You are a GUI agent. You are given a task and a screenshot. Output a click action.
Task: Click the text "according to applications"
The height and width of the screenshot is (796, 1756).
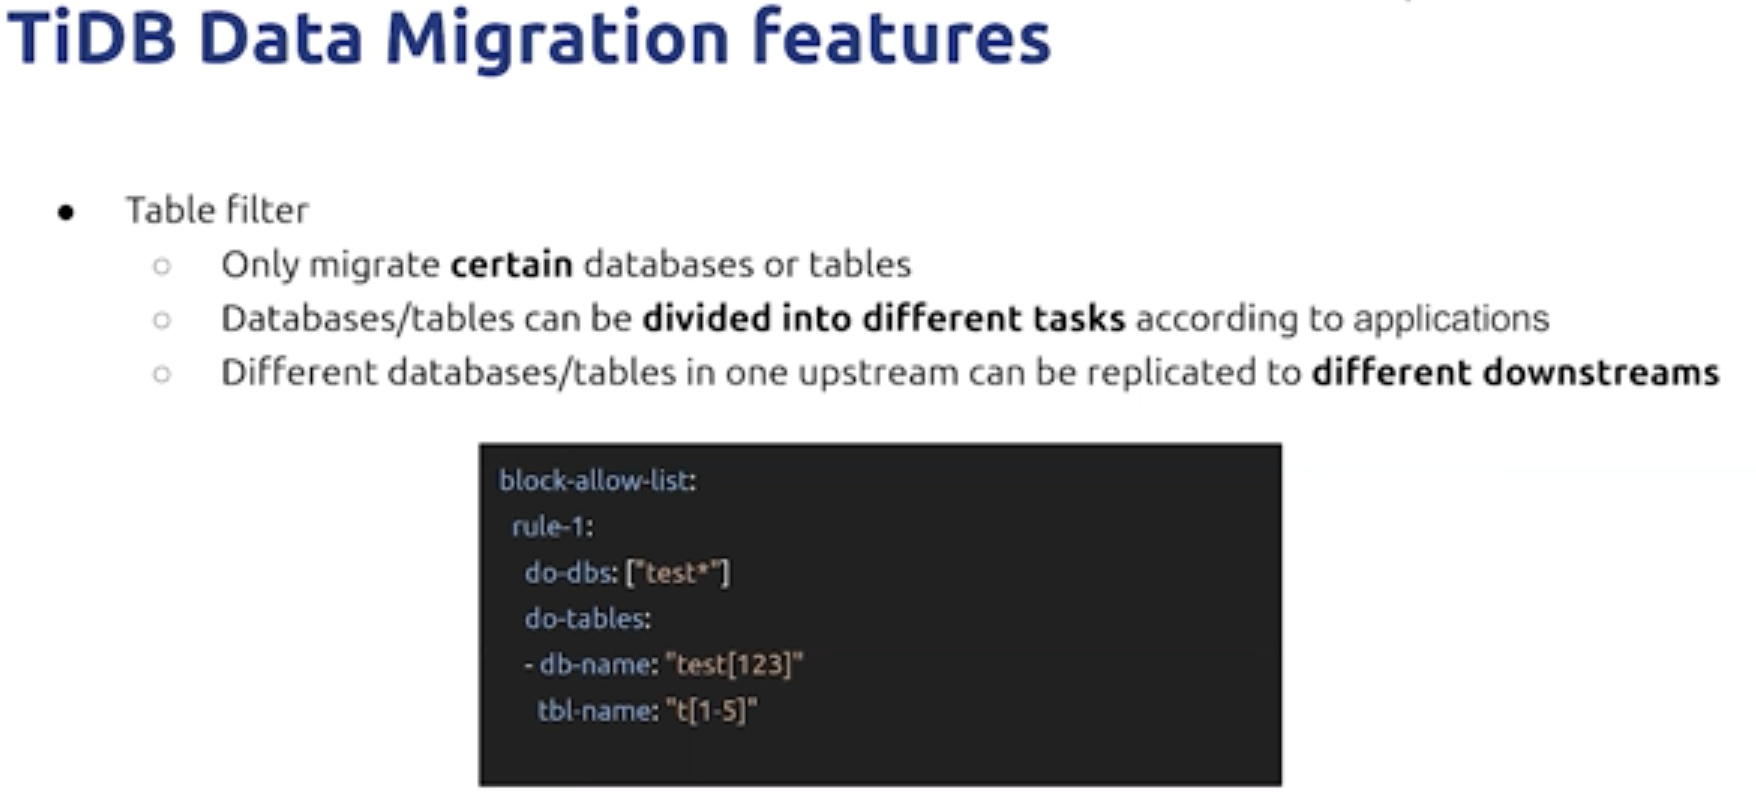pos(1342,319)
